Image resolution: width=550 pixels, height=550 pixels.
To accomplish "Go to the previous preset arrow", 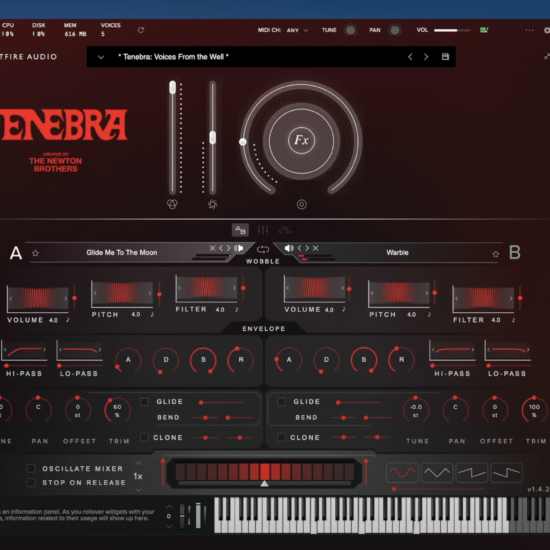I will click(410, 57).
